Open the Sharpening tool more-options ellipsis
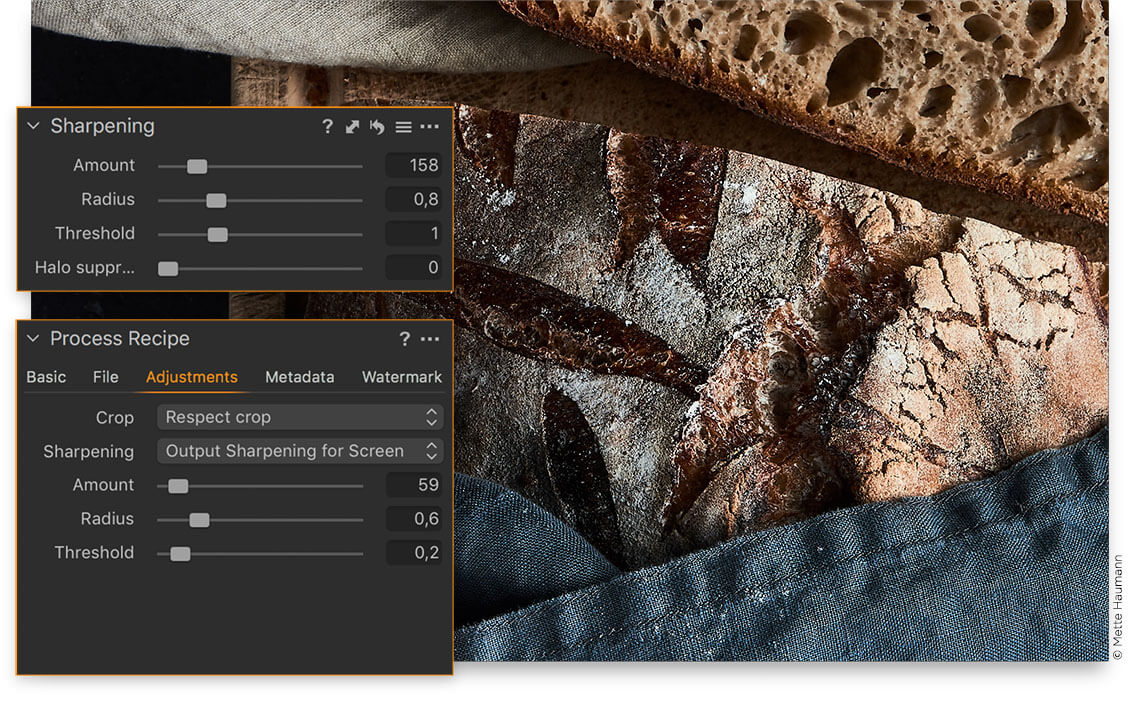The width and height of the screenshot is (1140, 706). click(430, 127)
